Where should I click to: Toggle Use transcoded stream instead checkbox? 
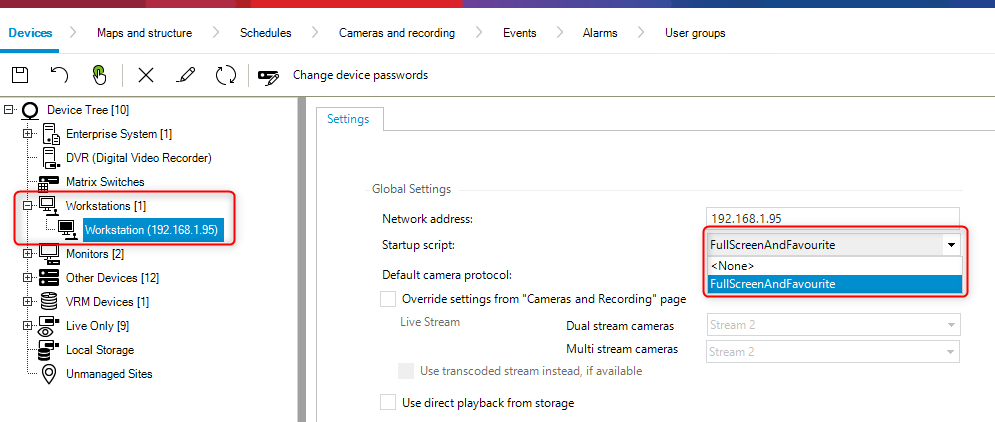coord(406,371)
